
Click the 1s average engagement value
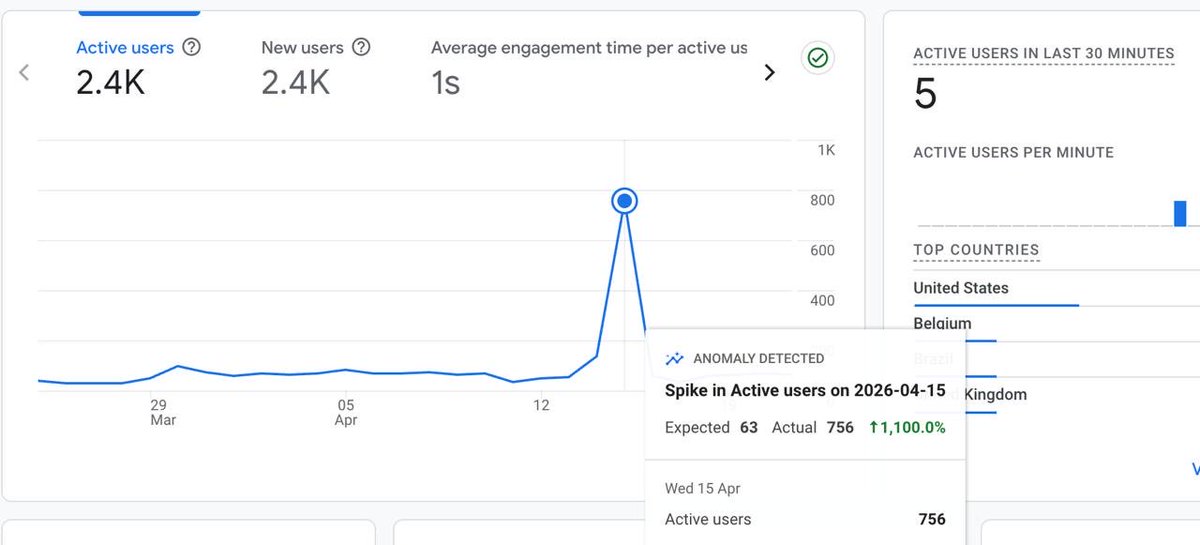[446, 83]
